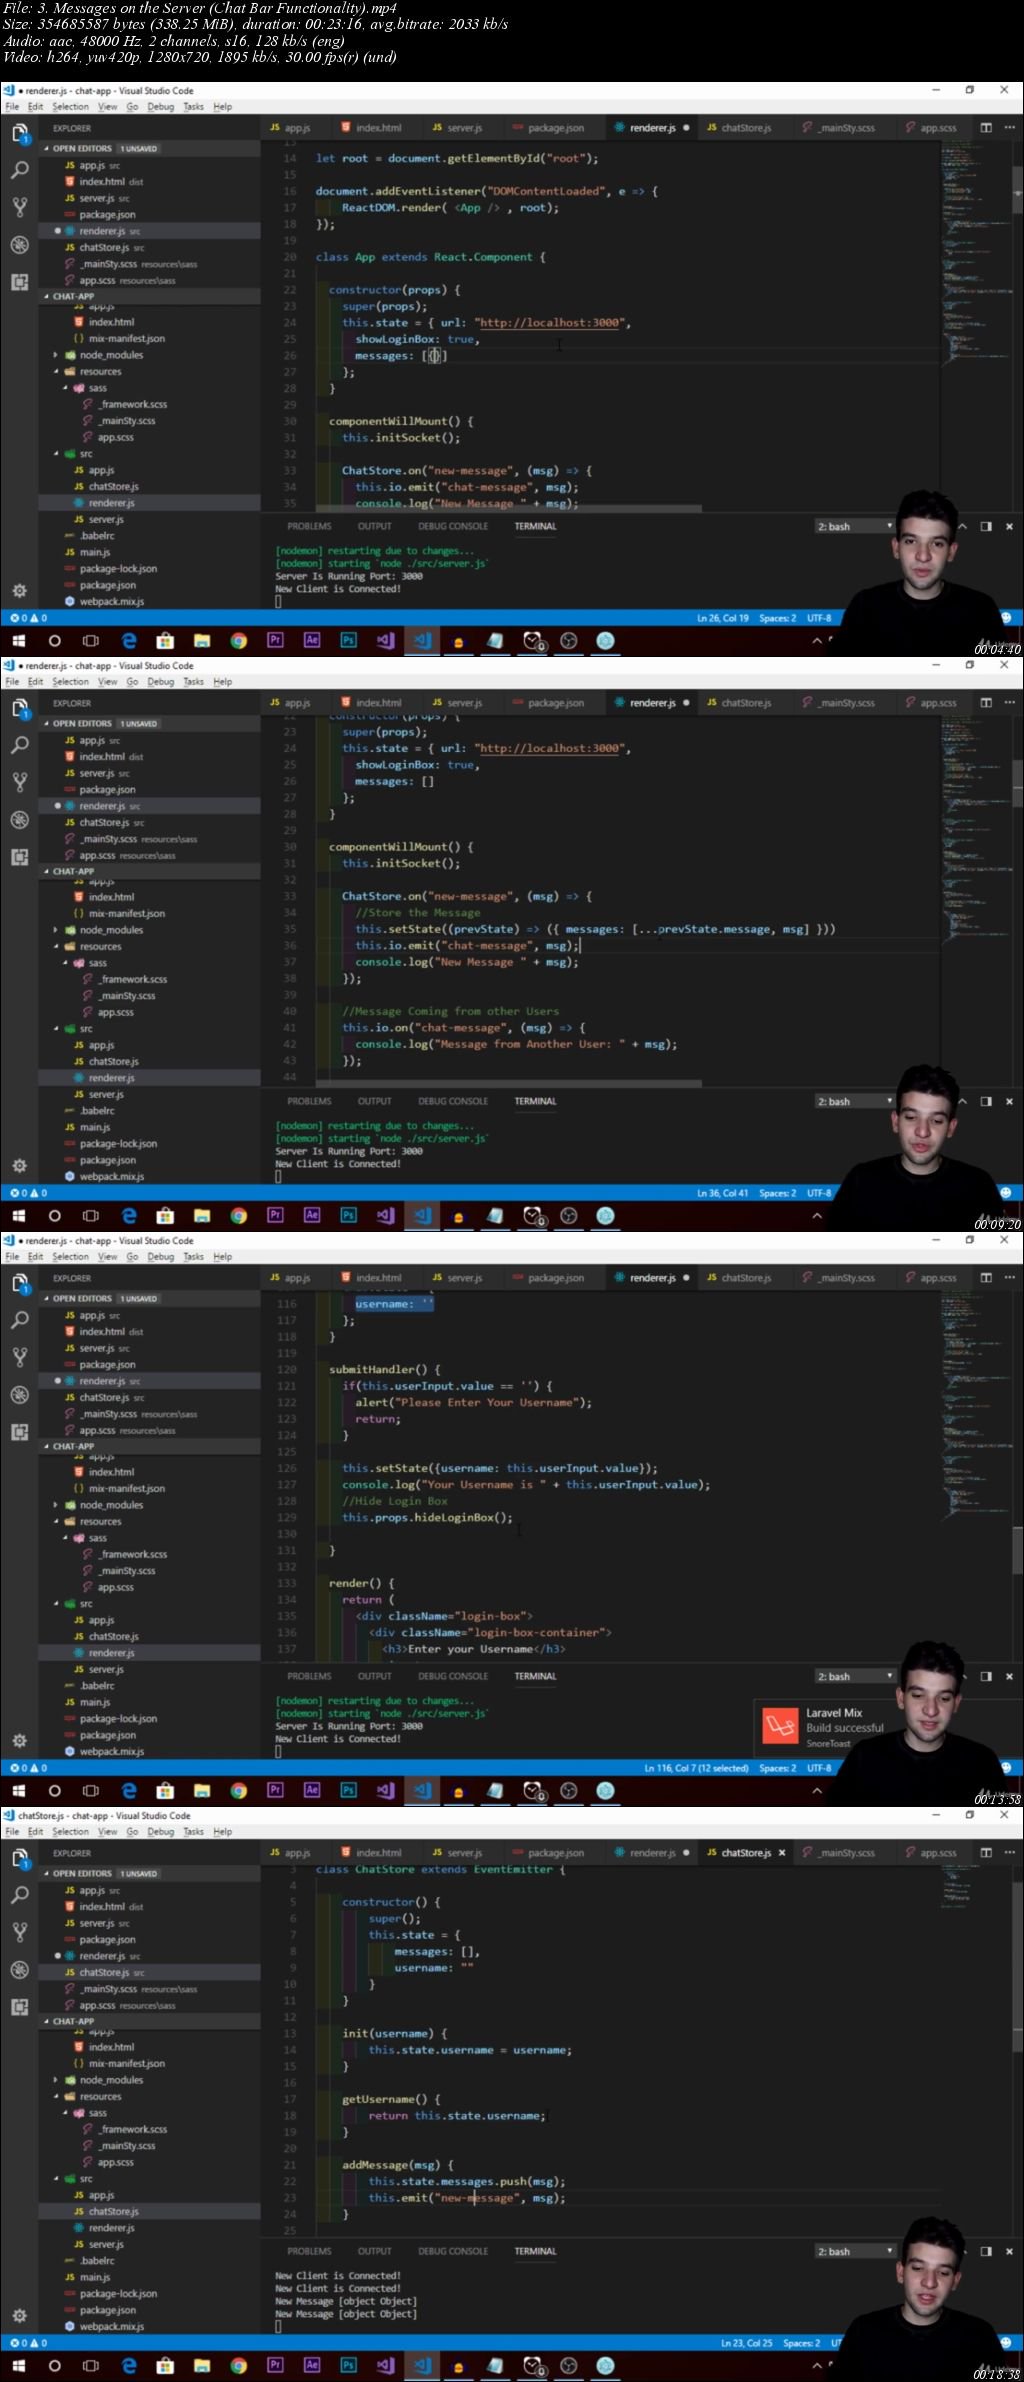Image resolution: width=1024 pixels, height=2382 pixels.
Task: Click Split Editor icon in the 00:04:40 frame
Action: point(986,128)
